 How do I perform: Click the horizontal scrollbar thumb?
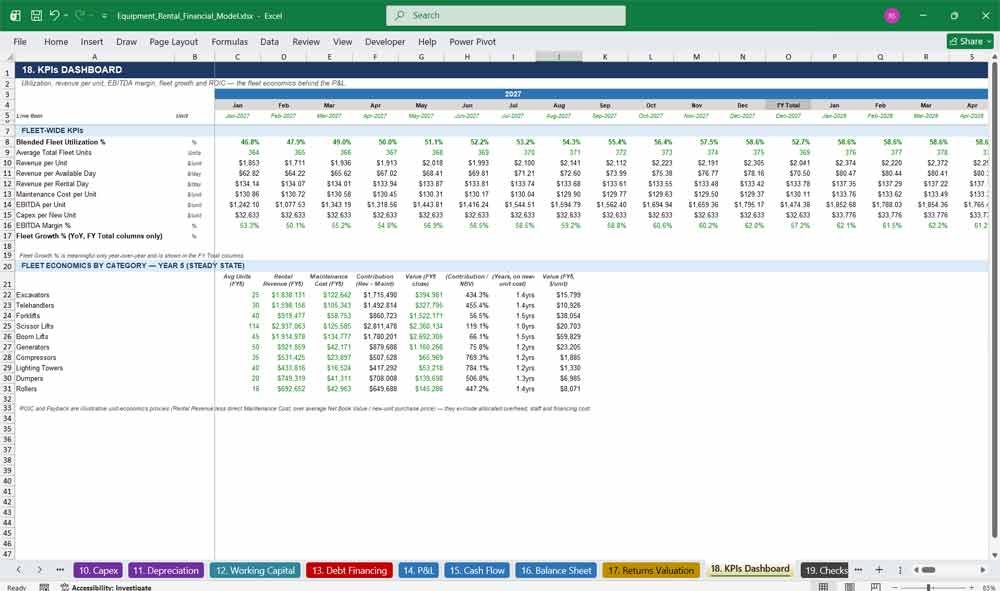(929, 570)
